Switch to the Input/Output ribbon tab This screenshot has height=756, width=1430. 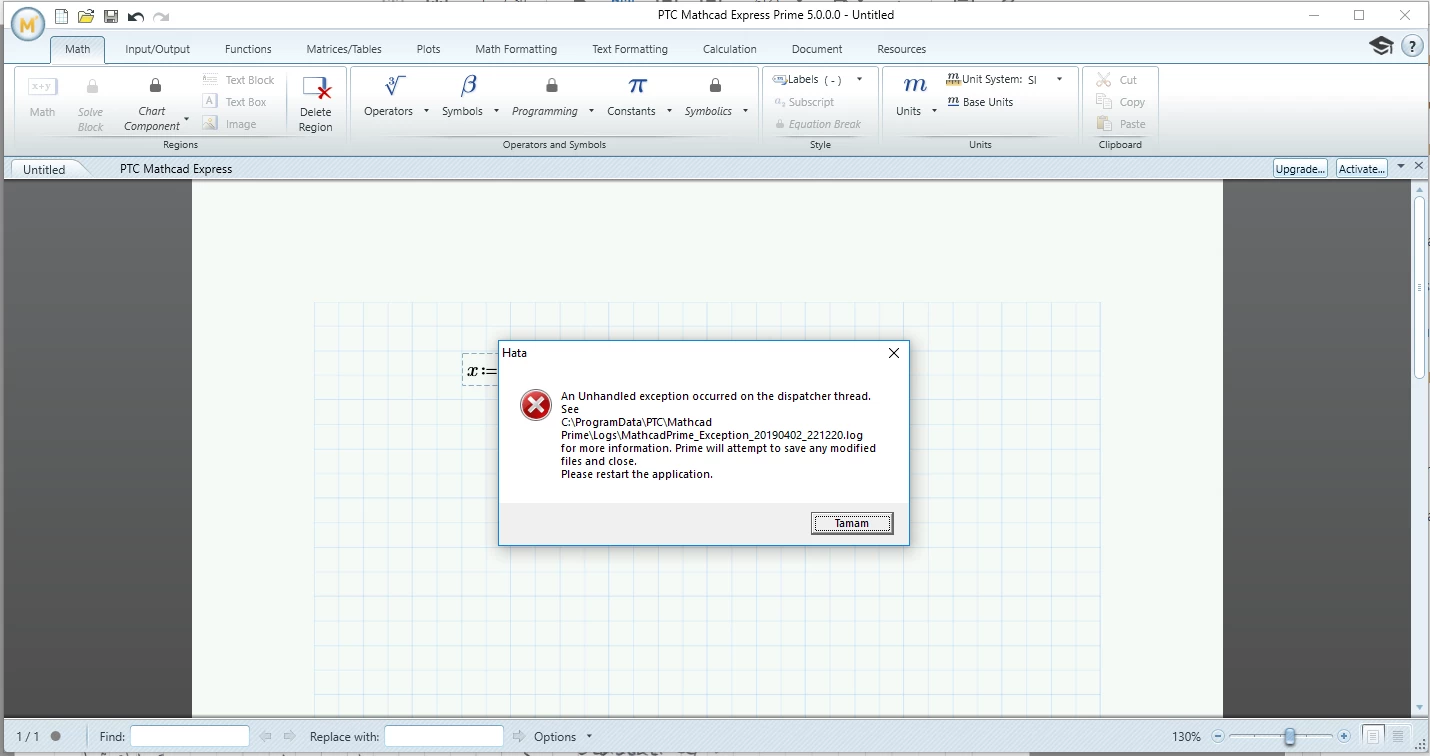tap(157, 49)
